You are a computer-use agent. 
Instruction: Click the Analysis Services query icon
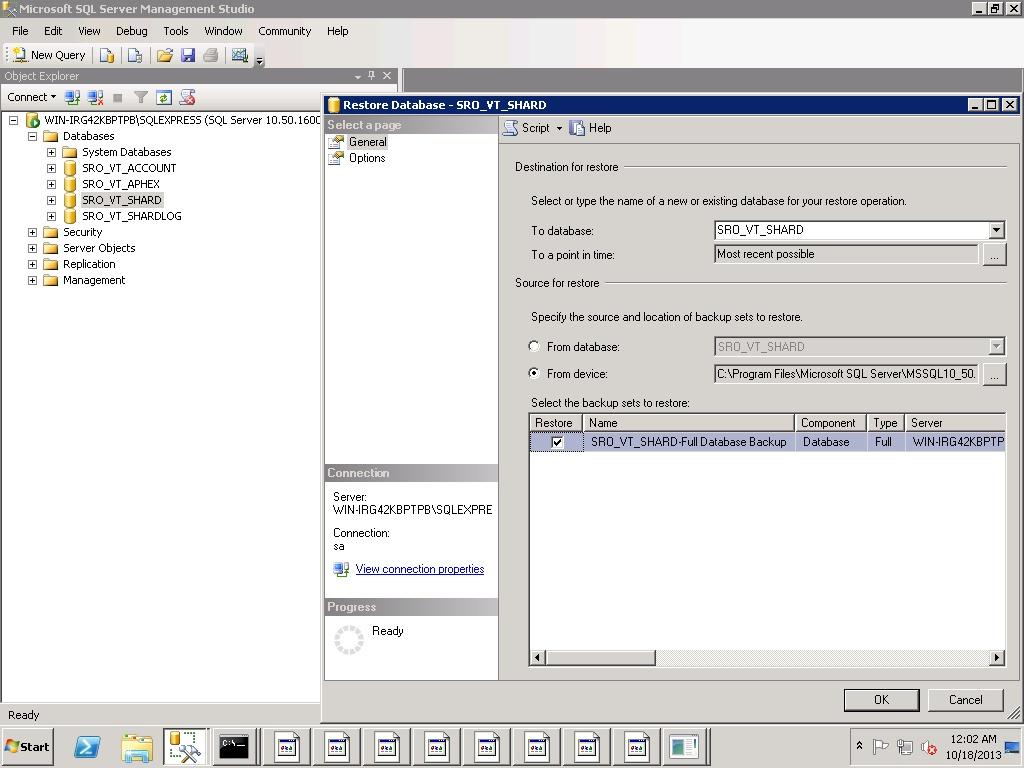(135, 56)
